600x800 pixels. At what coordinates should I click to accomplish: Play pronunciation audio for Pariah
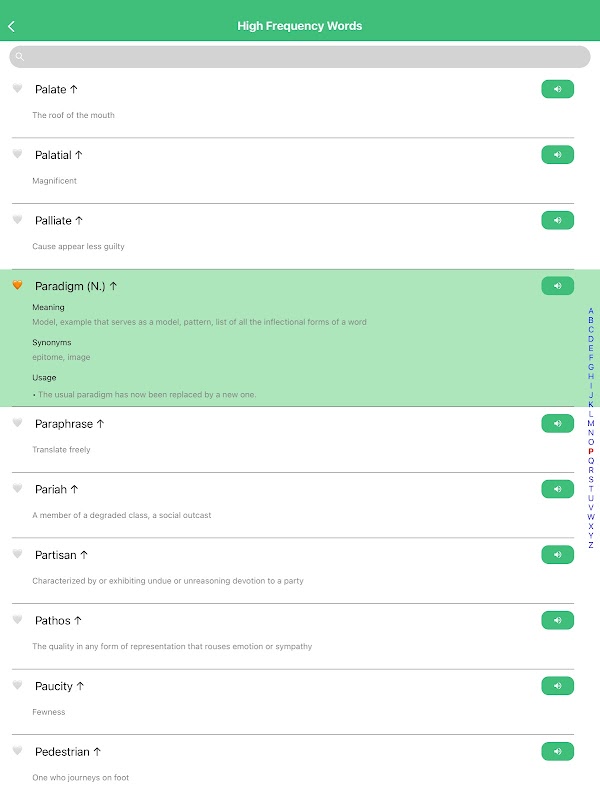557,489
